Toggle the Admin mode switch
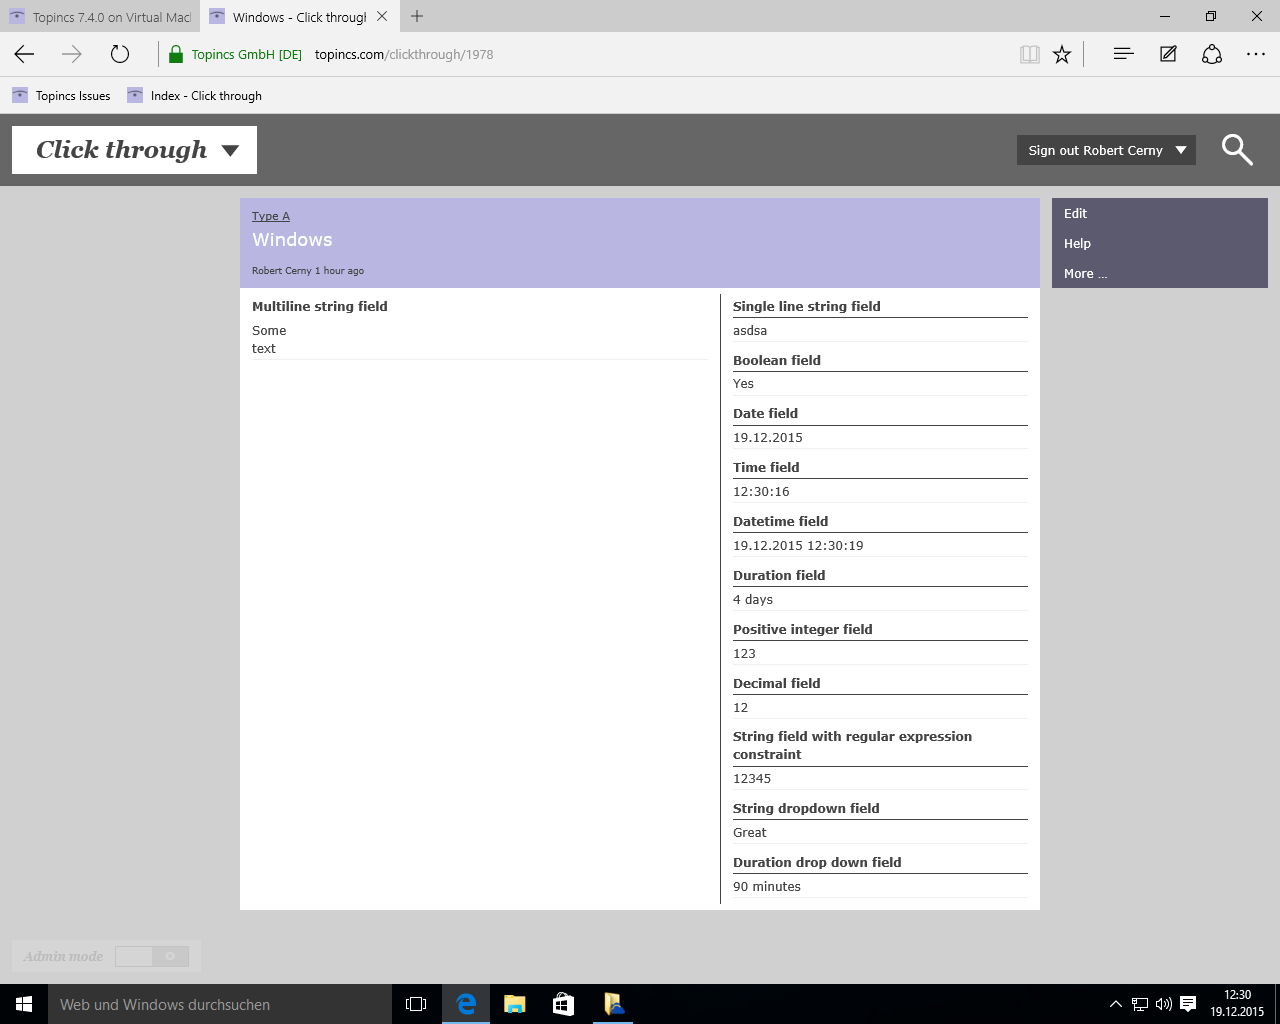1280x1024 pixels. [x=151, y=957]
